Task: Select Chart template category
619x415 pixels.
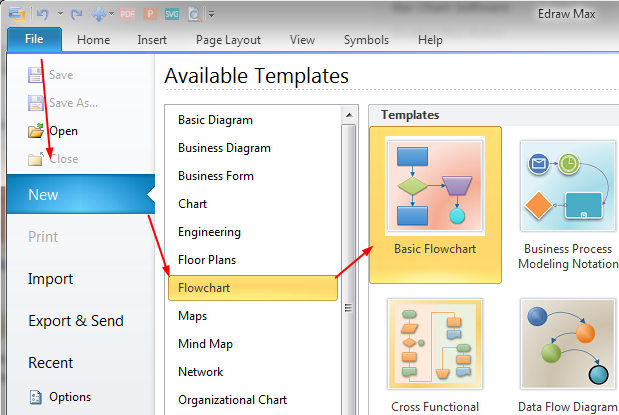Action: click(192, 204)
